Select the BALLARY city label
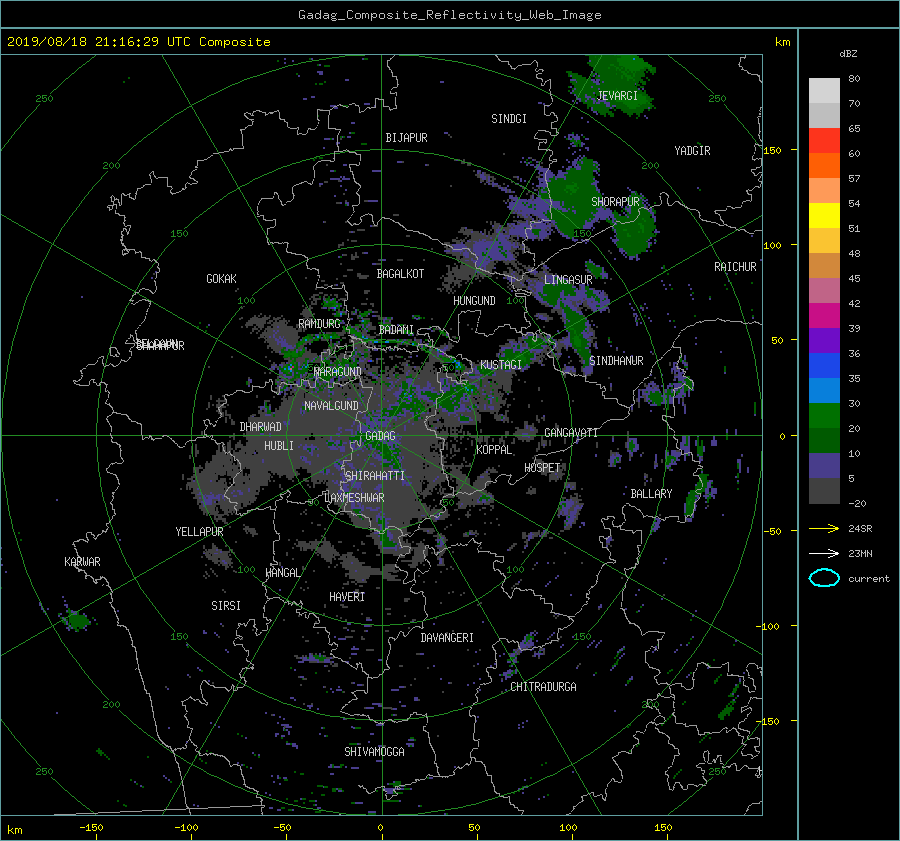This screenshot has height=841, width=900. coord(651,494)
